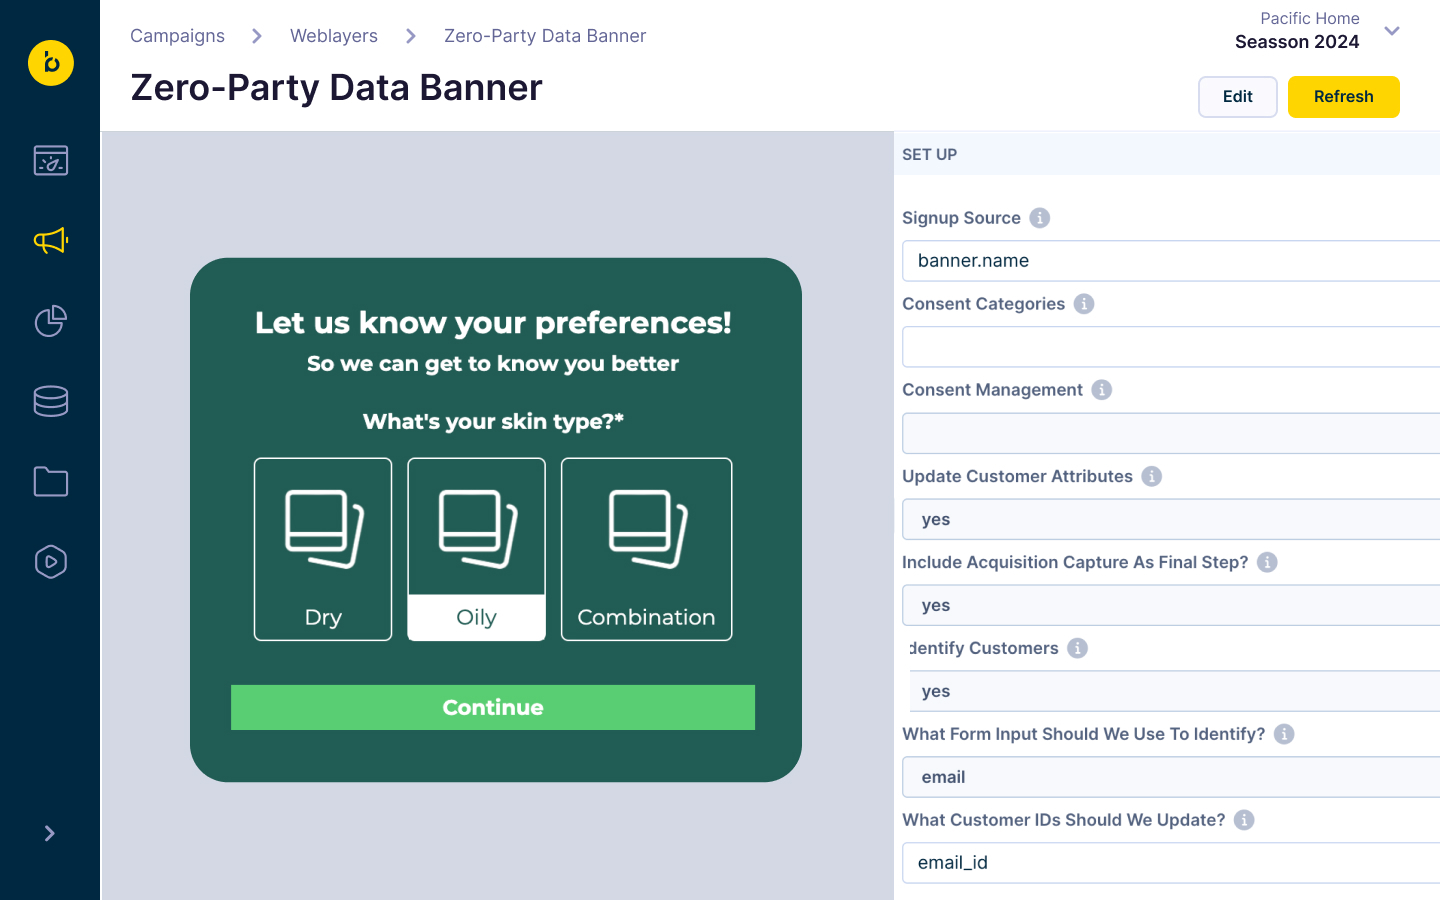Select the Combination skin type option
The height and width of the screenshot is (900, 1440).
click(647, 549)
